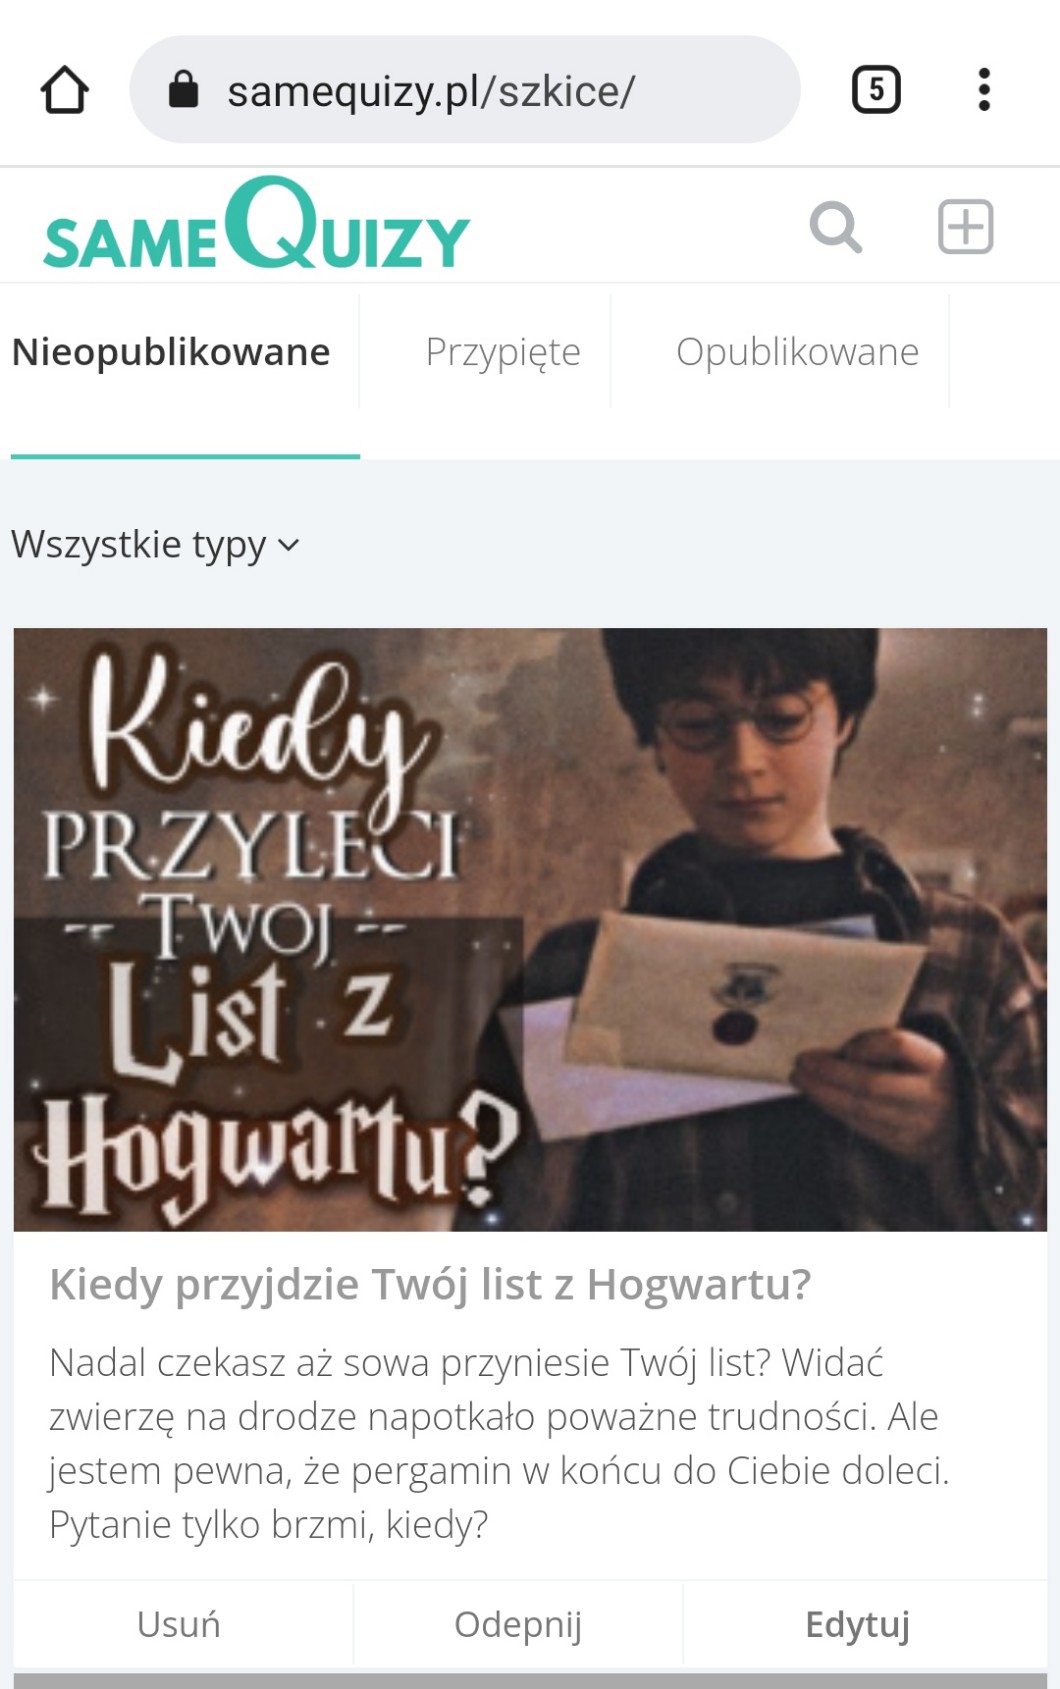
Task: Click Edytuj to edit the quiz
Action: point(858,1624)
